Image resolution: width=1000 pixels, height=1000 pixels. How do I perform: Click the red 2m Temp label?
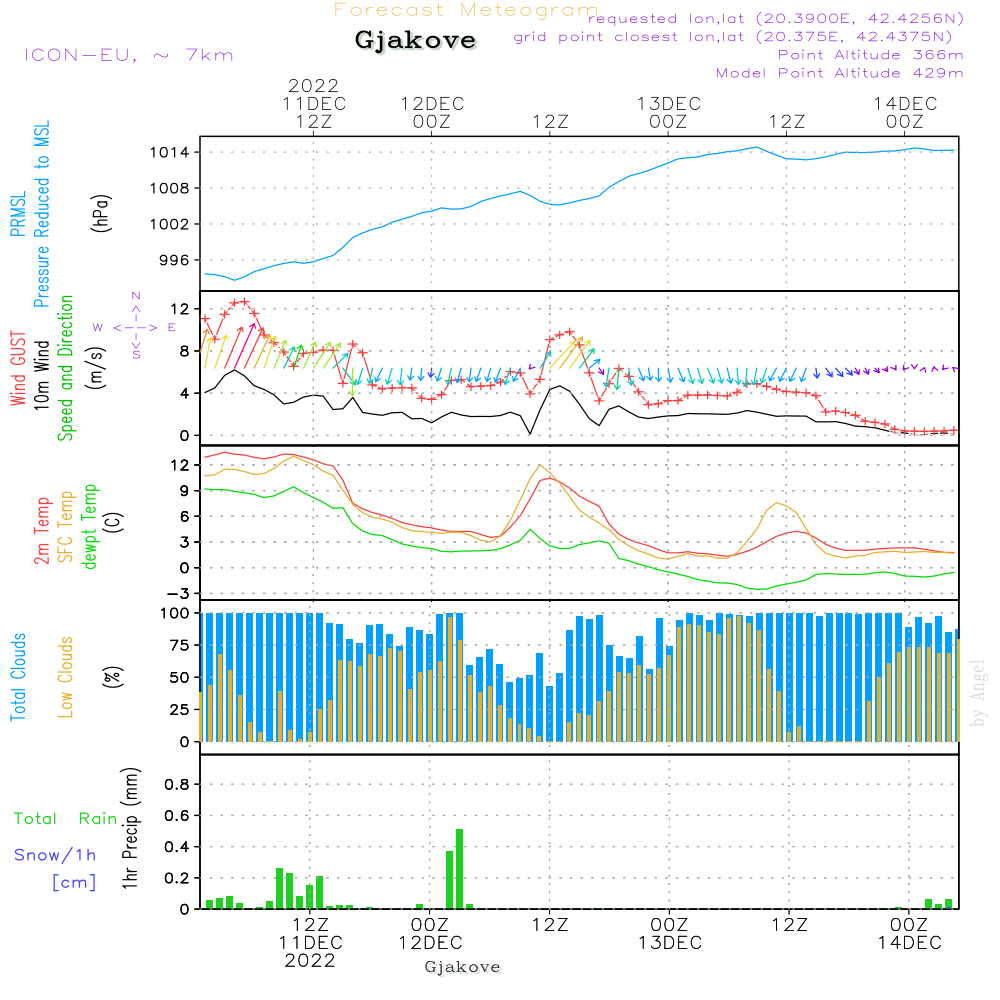point(42,531)
